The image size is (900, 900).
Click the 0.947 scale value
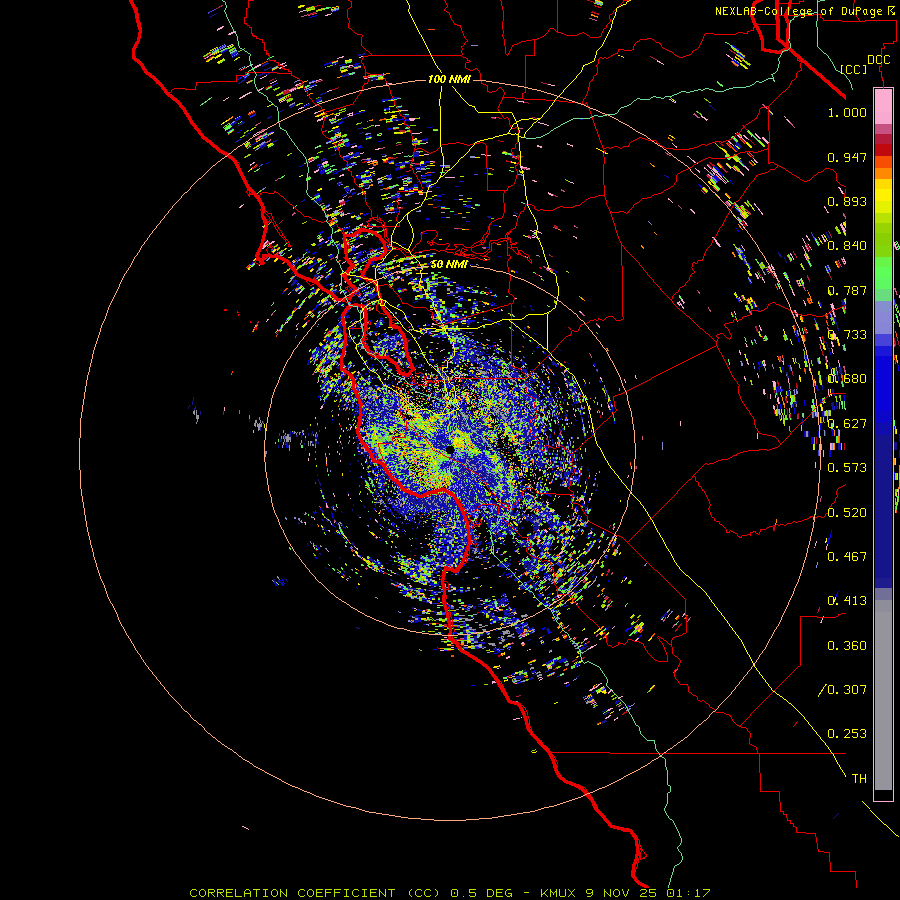point(847,157)
